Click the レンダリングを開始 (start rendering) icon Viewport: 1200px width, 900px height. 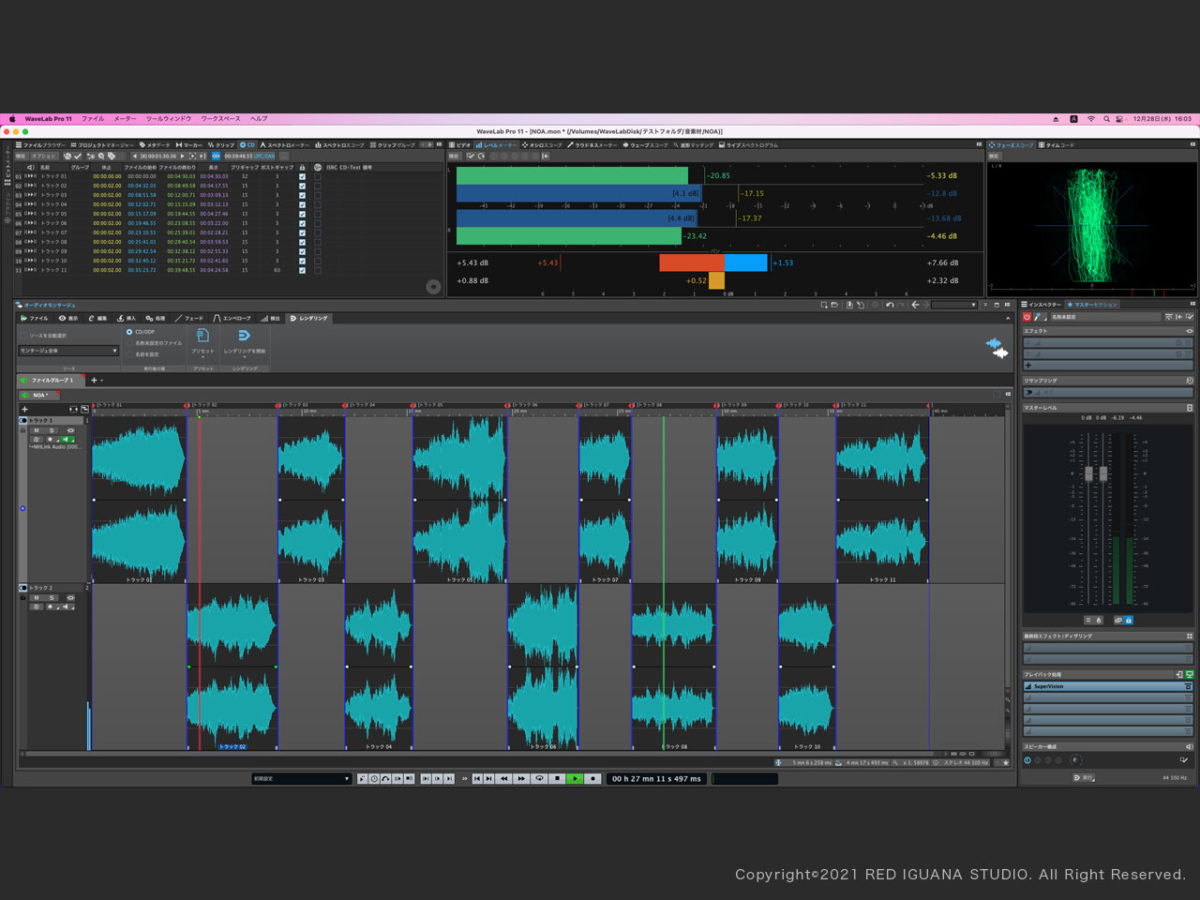click(244, 336)
